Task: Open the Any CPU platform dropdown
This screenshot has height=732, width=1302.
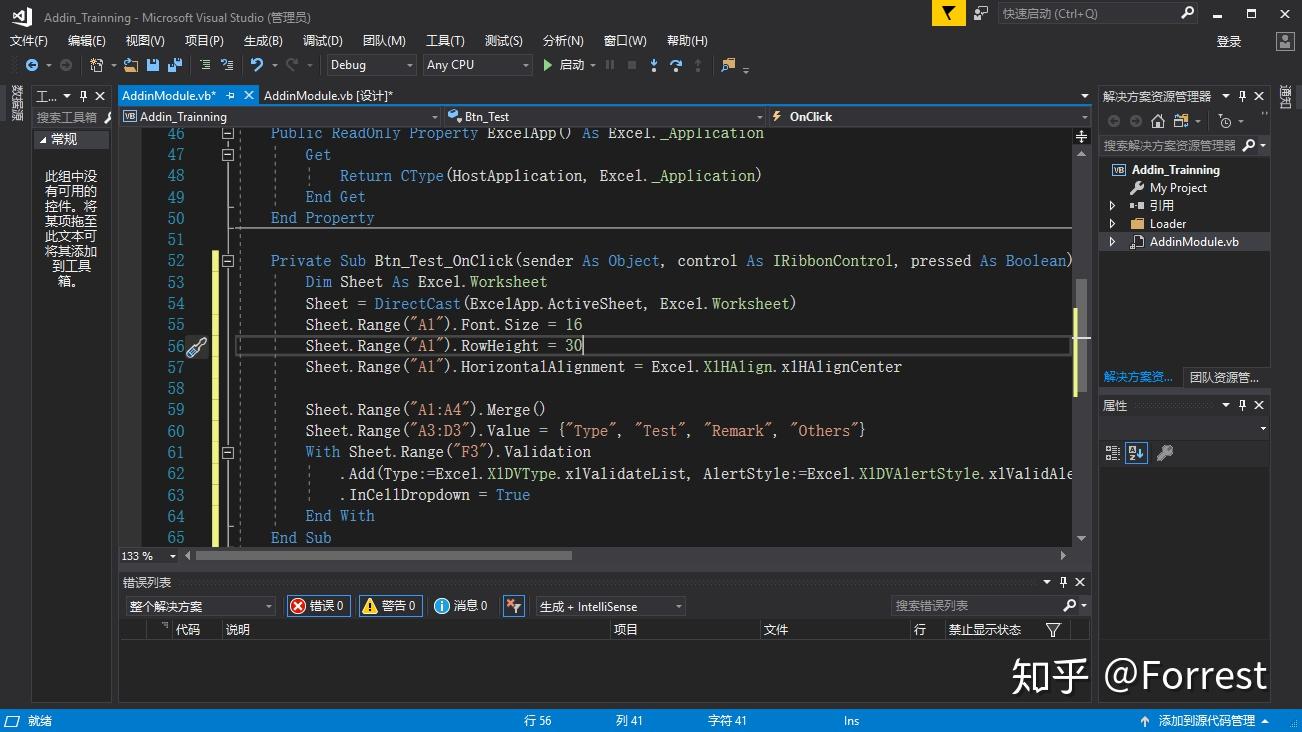Action: click(x=477, y=65)
